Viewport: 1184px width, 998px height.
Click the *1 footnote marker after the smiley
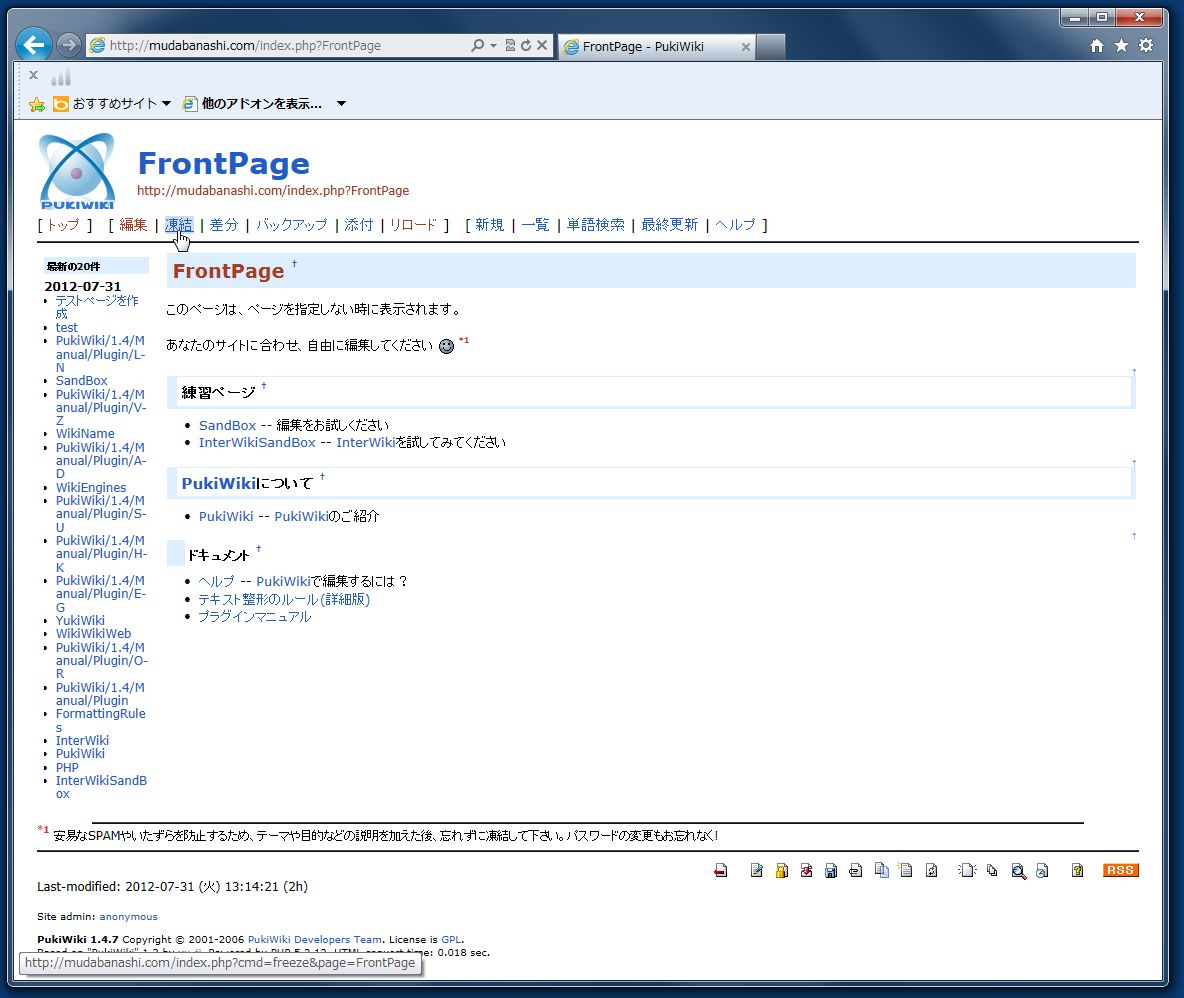464,340
